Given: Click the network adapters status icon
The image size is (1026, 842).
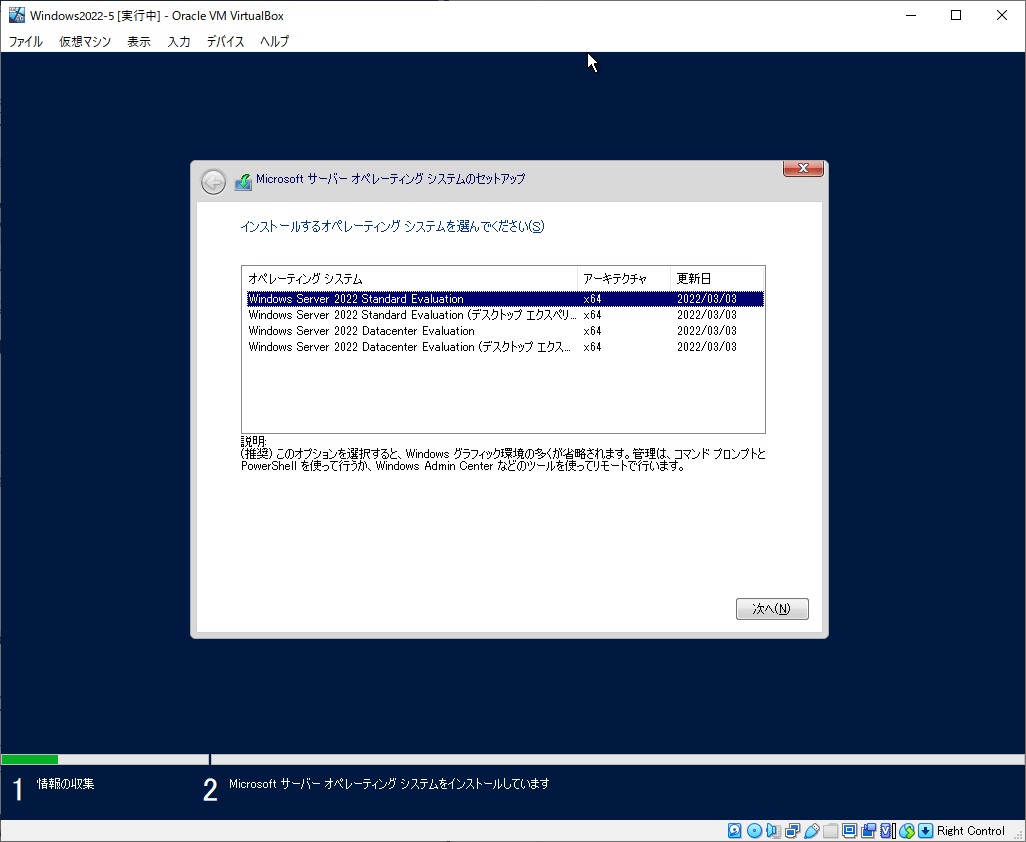Looking at the screenshot, I should [x=792, y=831].
